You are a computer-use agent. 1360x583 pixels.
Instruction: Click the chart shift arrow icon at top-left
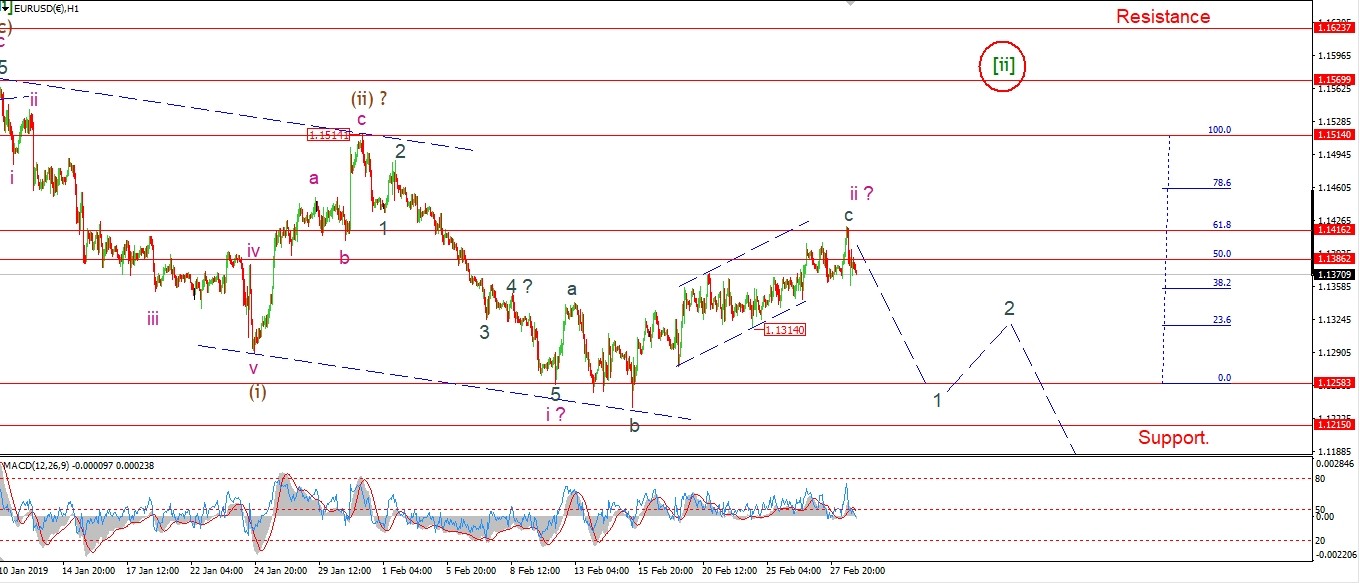(5, 8)
